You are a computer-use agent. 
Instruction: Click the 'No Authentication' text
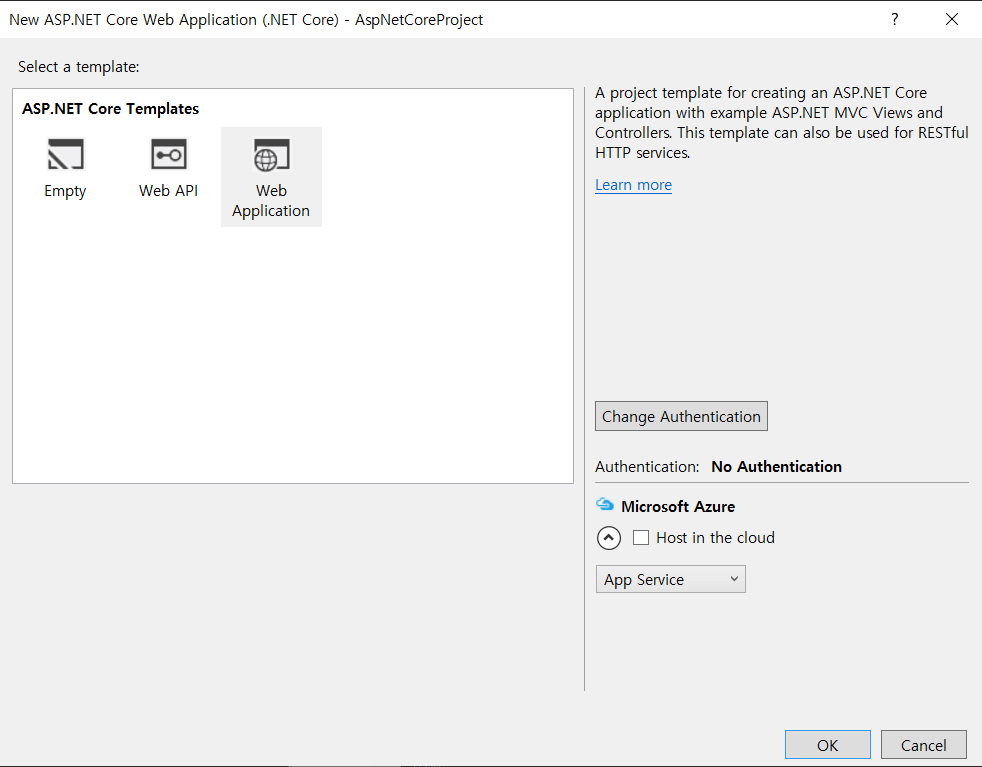(x=777, y=466)
